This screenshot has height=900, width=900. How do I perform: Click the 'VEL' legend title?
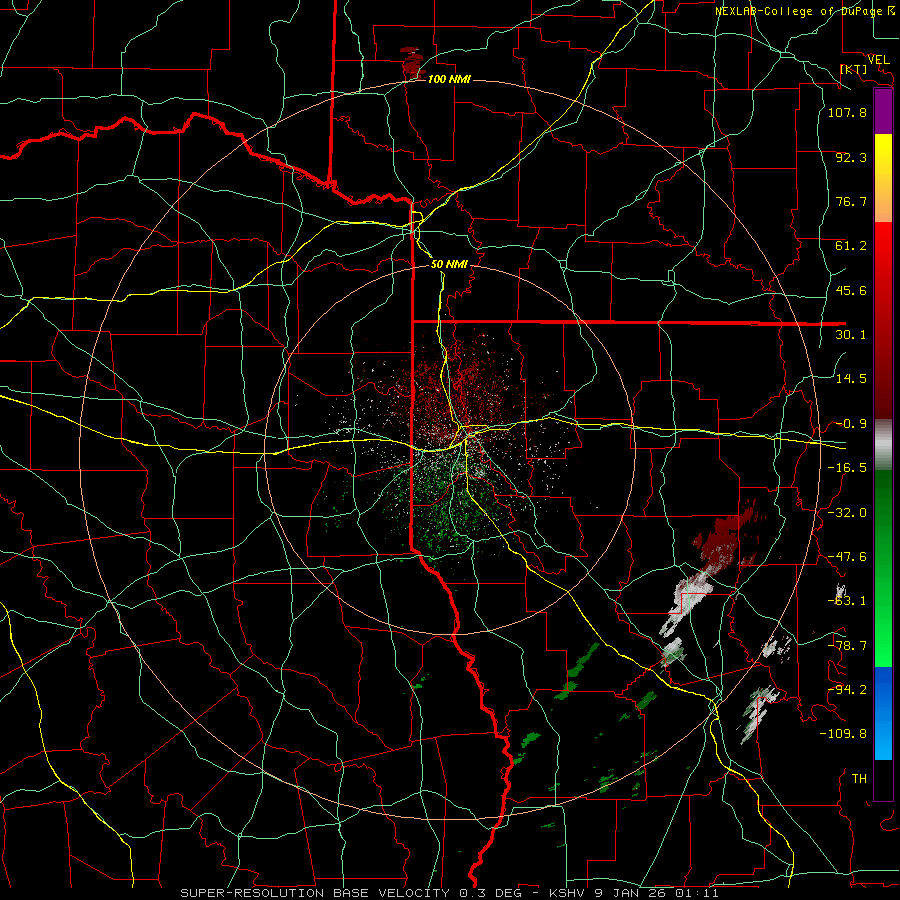[879, 59]
